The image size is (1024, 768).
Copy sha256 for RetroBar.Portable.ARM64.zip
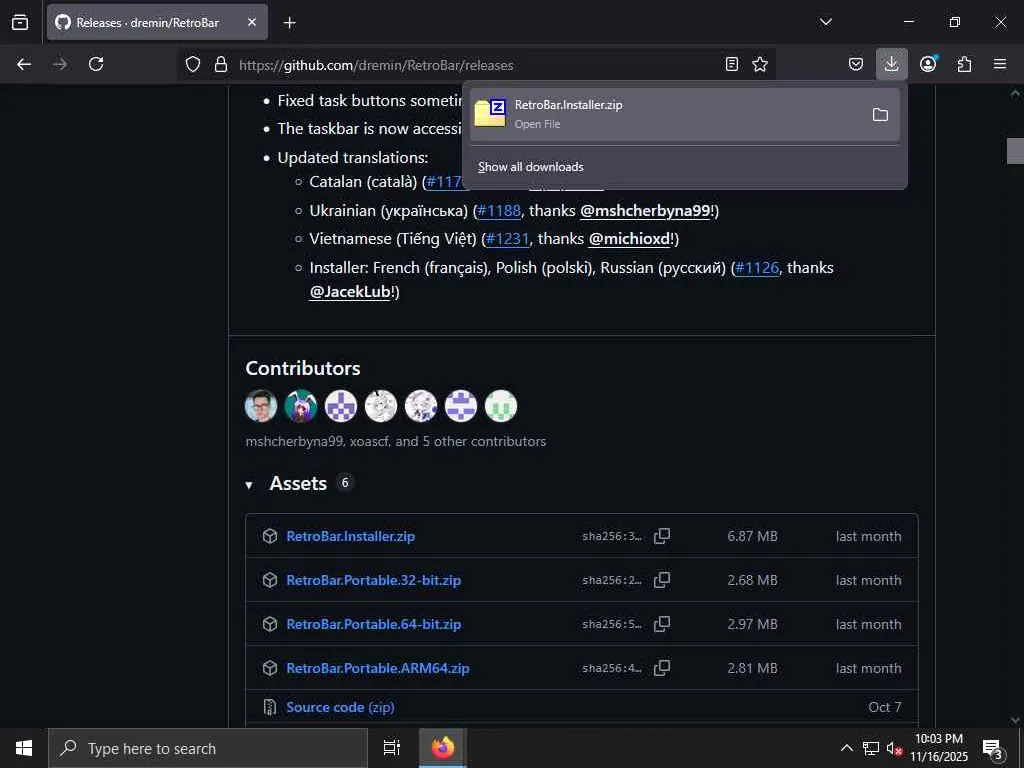coord(662,668)
